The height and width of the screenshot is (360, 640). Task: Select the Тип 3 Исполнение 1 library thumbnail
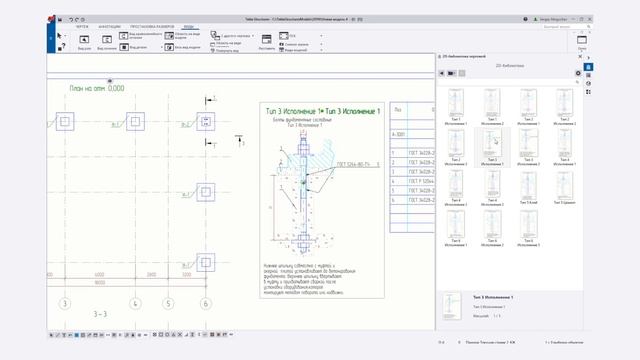(492, 147)
